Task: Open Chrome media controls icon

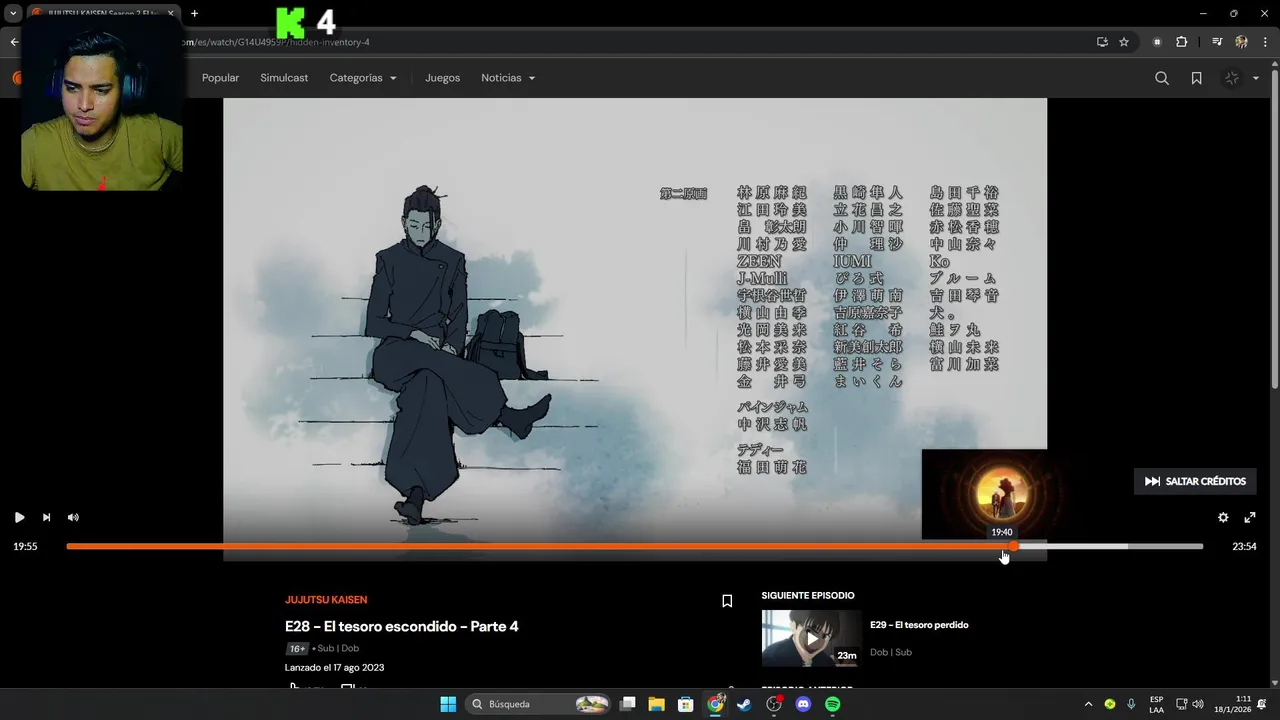Action: point(1217,42)
